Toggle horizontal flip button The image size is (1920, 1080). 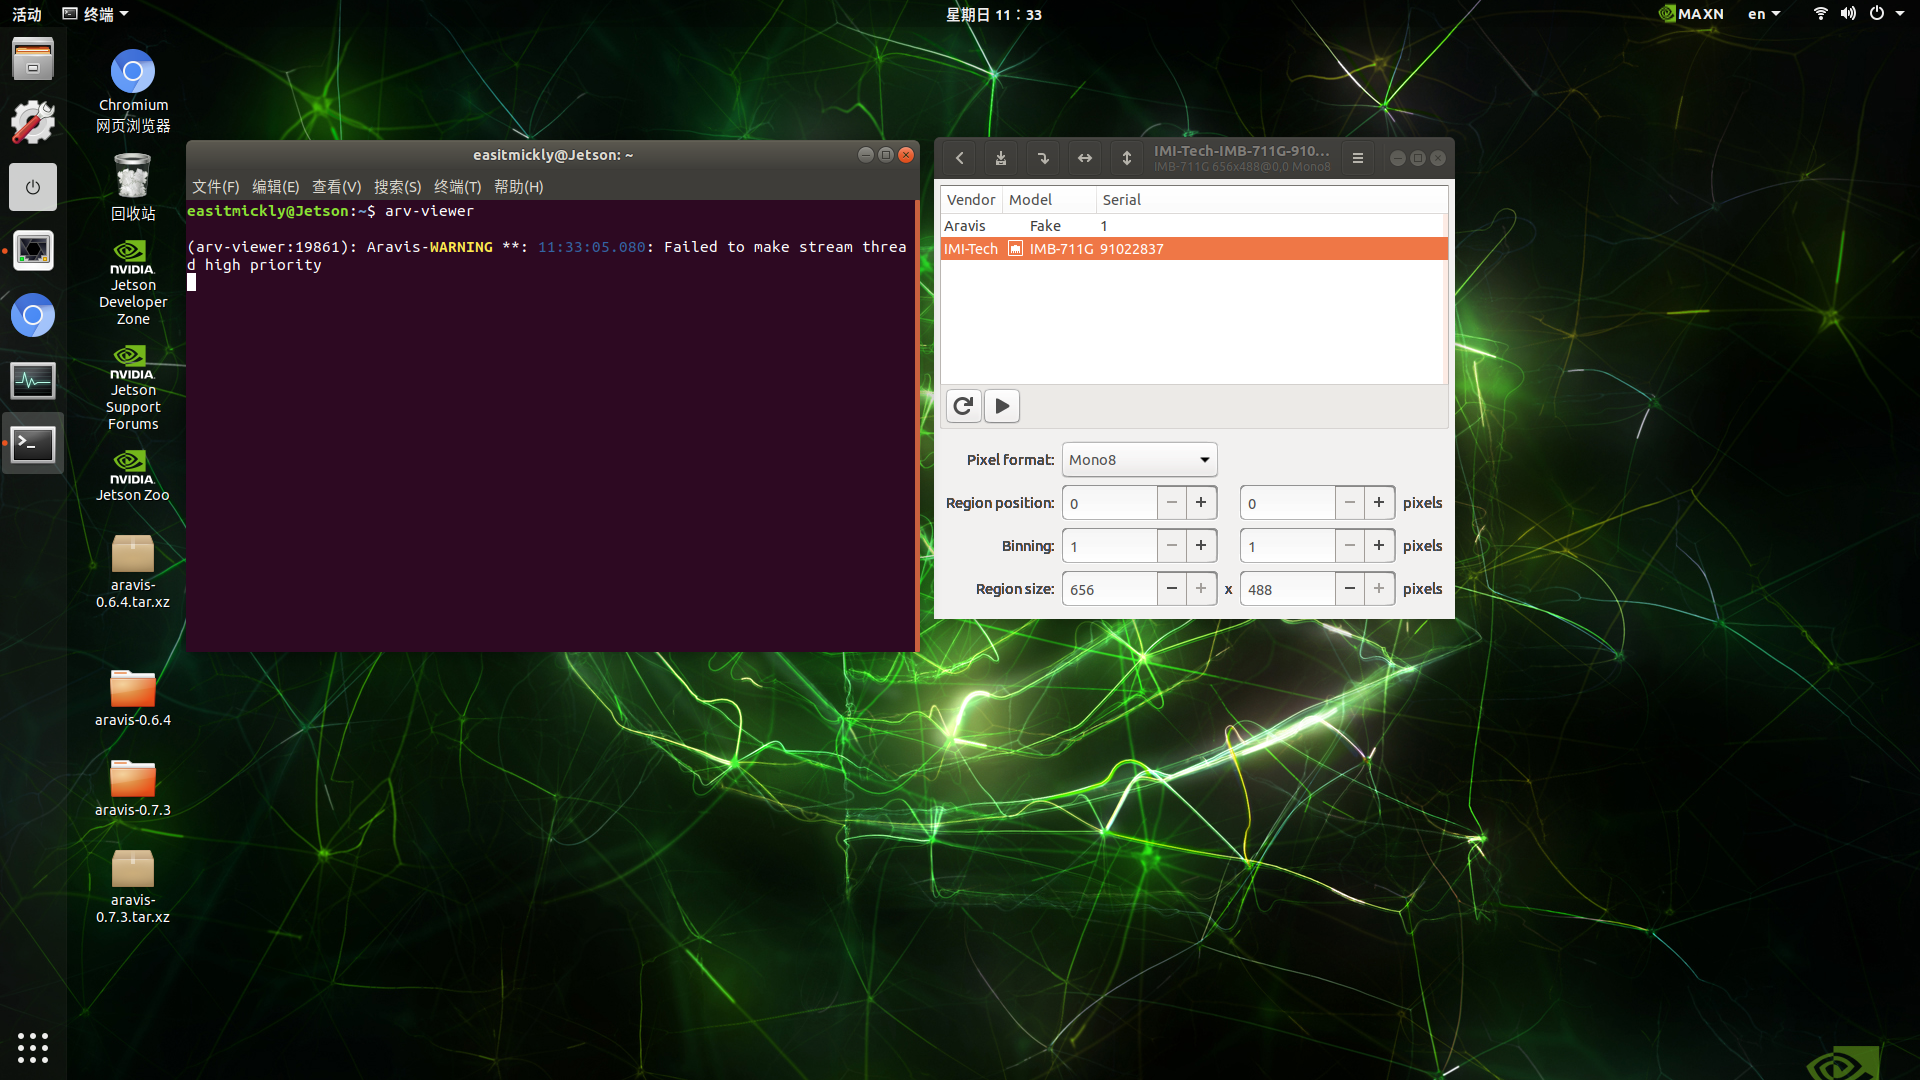pos(1085,158)
